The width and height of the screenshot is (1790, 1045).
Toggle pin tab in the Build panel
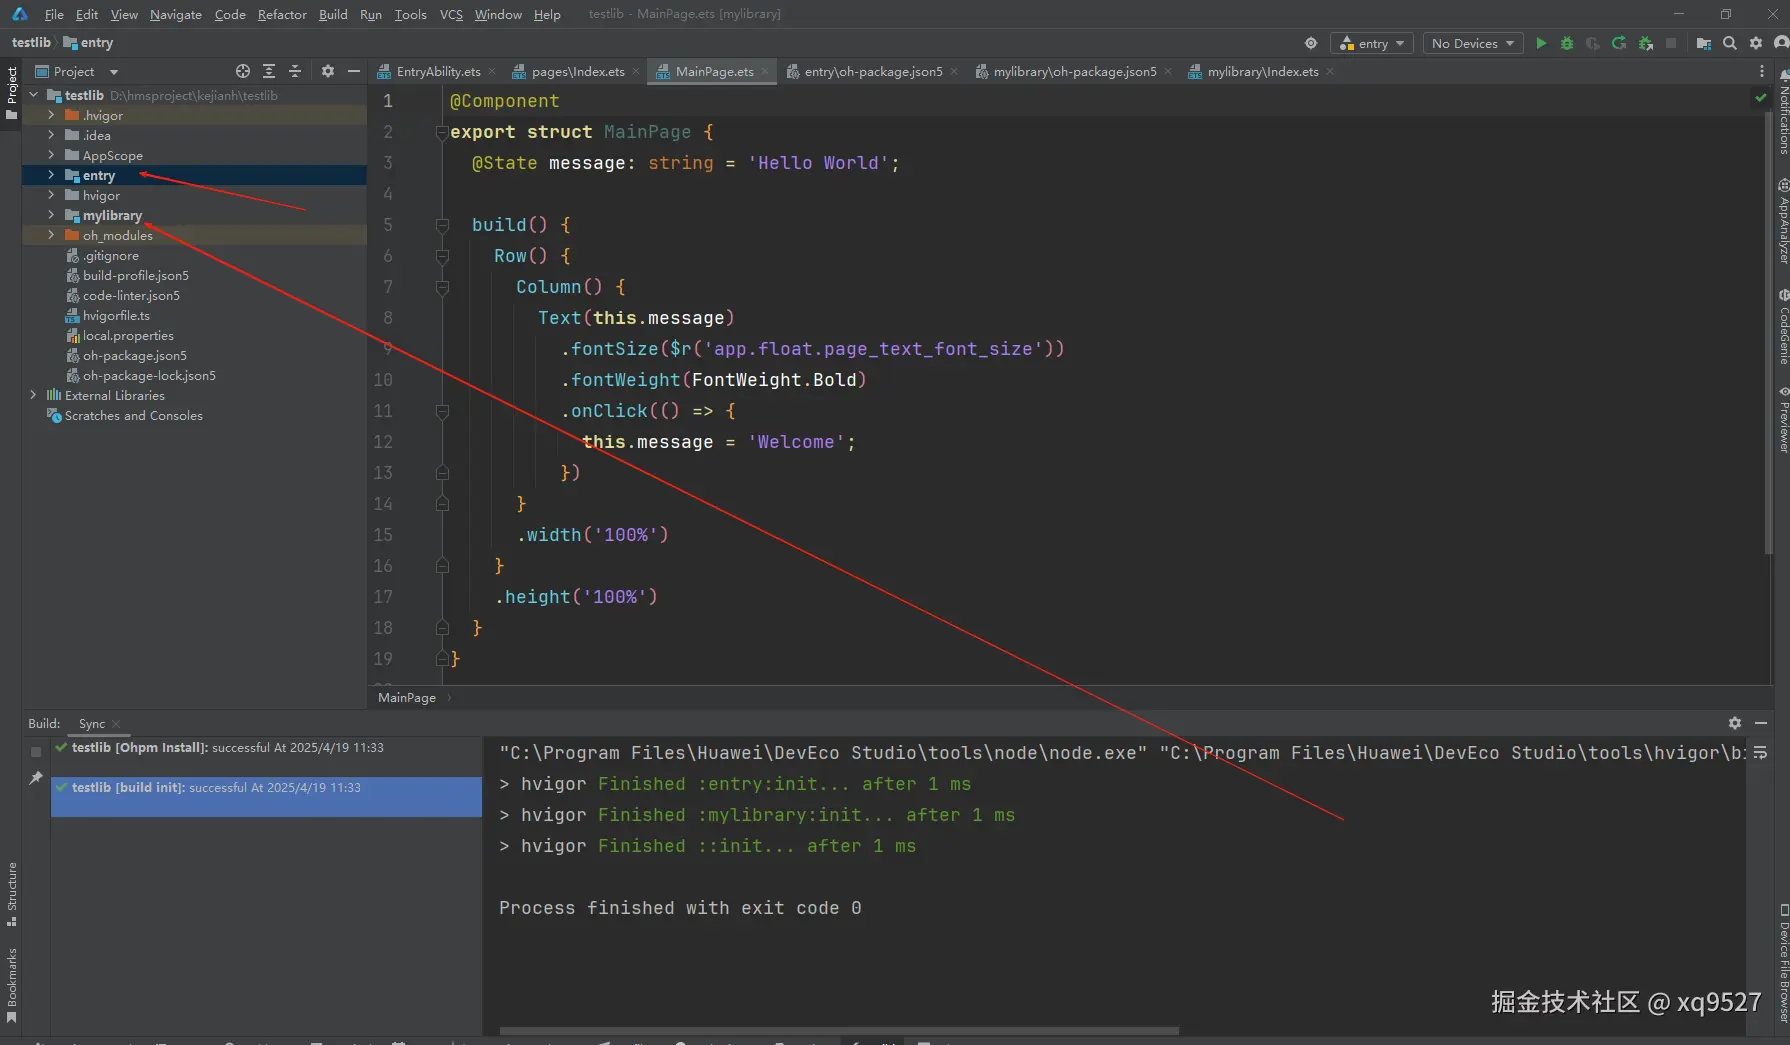pyautogui.click(x=36, y=778)
